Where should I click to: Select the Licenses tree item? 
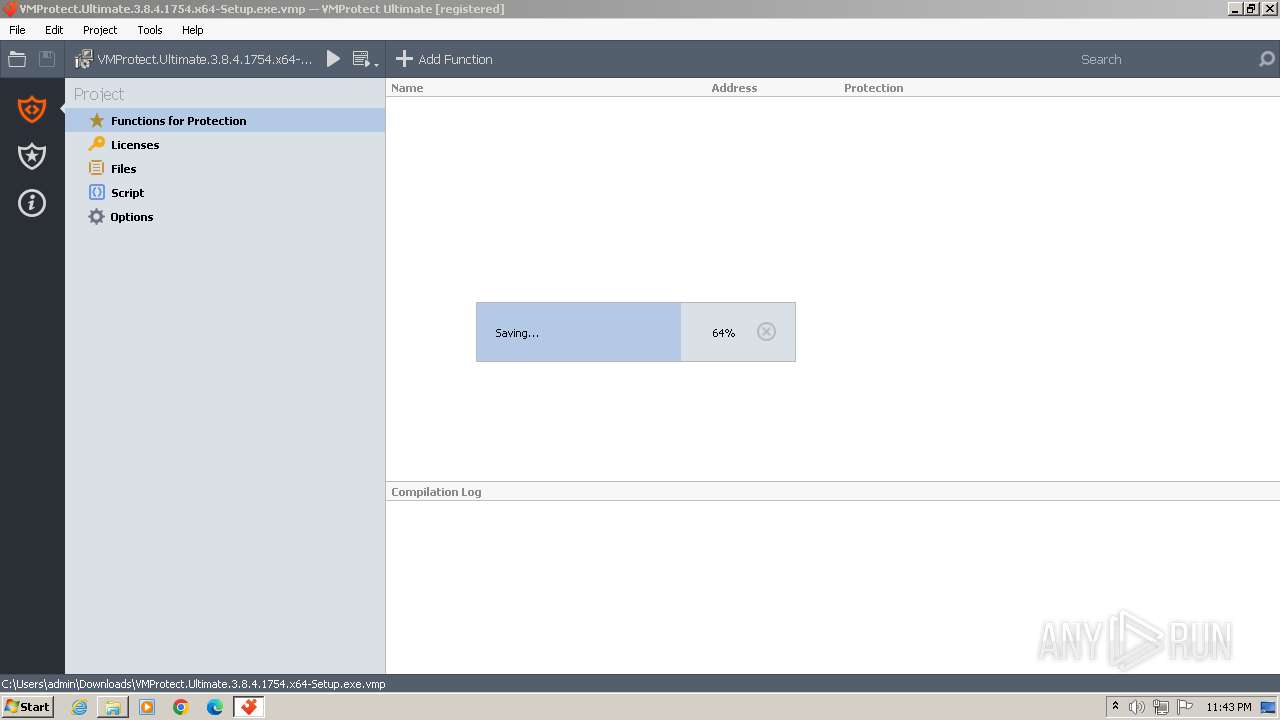[225, 144]
